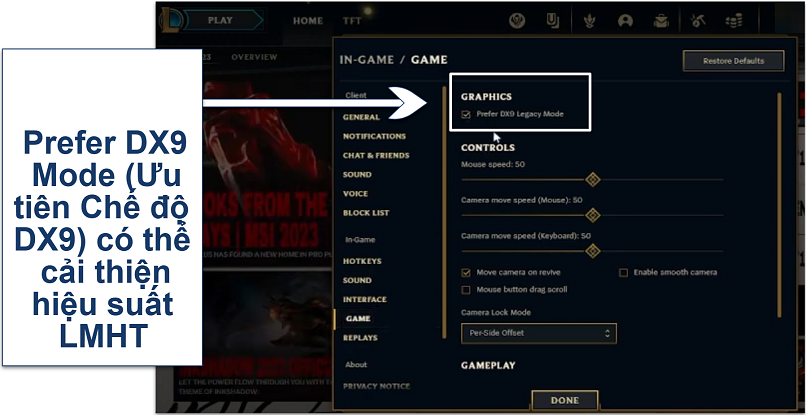The width and height of the screenshot is (806, 415).
Task: Click the settings panel vertical scrollbar
Action: coord(779,205)
